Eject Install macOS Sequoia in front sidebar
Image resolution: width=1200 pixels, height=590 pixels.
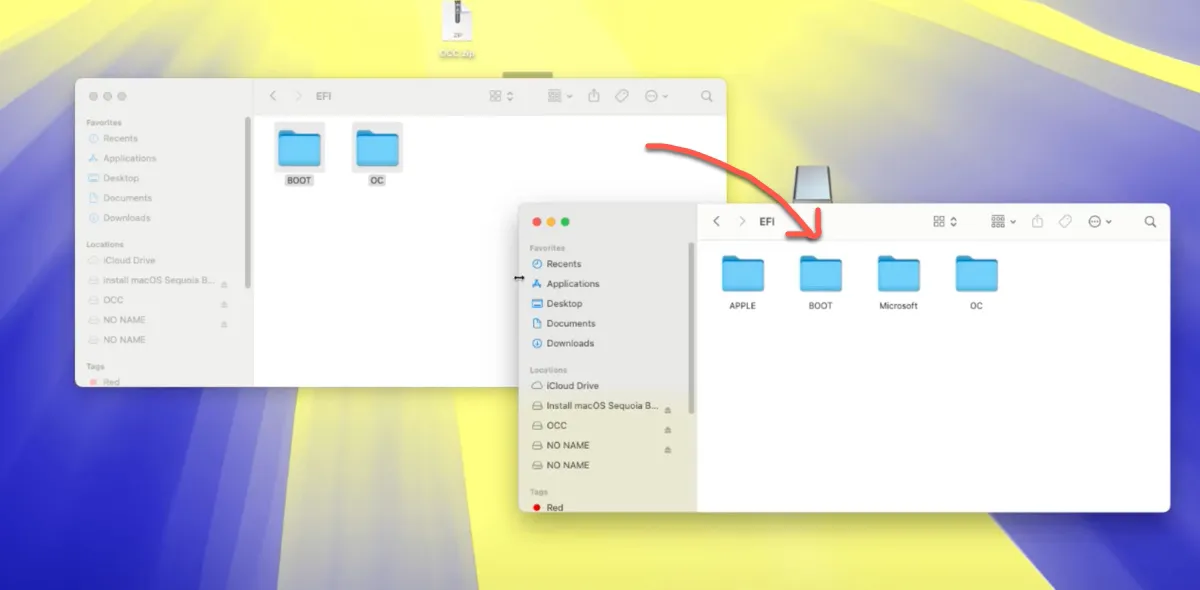(x=668, y=410)
